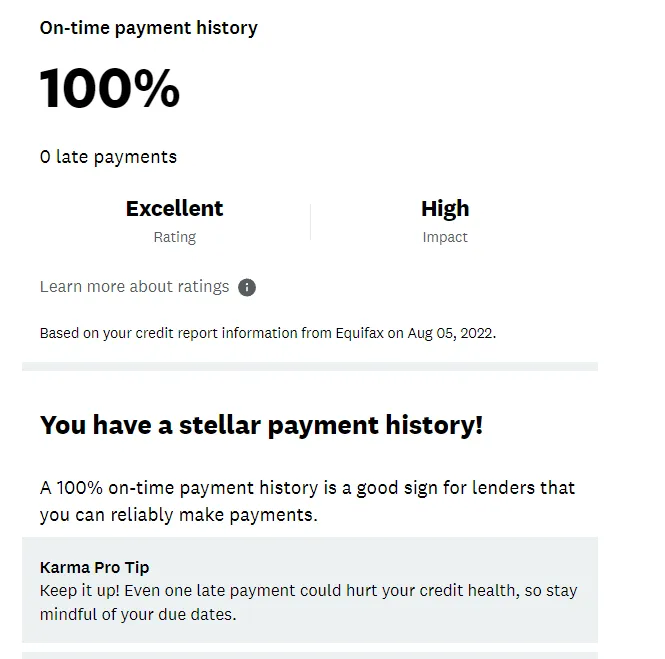Click the Aug 05, 2022 date text

pos(450,333)
